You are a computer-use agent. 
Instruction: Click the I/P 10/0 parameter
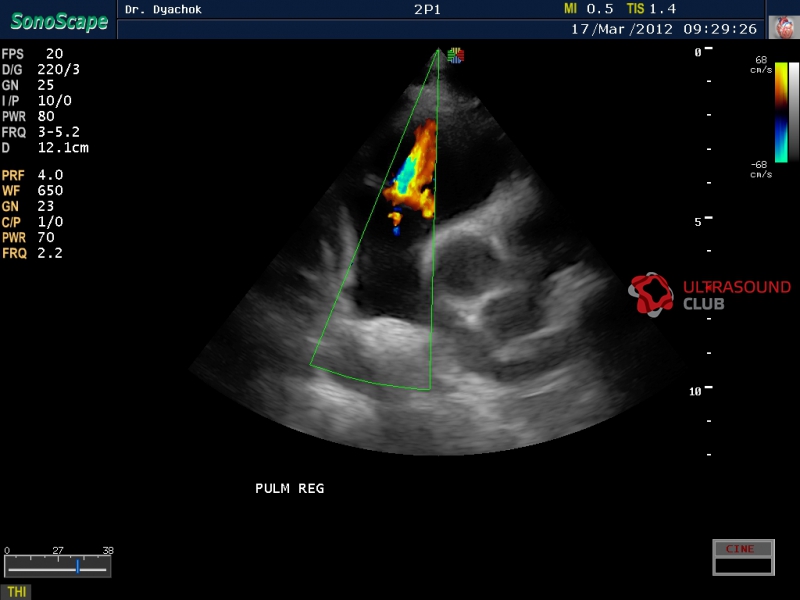point(37,101)
